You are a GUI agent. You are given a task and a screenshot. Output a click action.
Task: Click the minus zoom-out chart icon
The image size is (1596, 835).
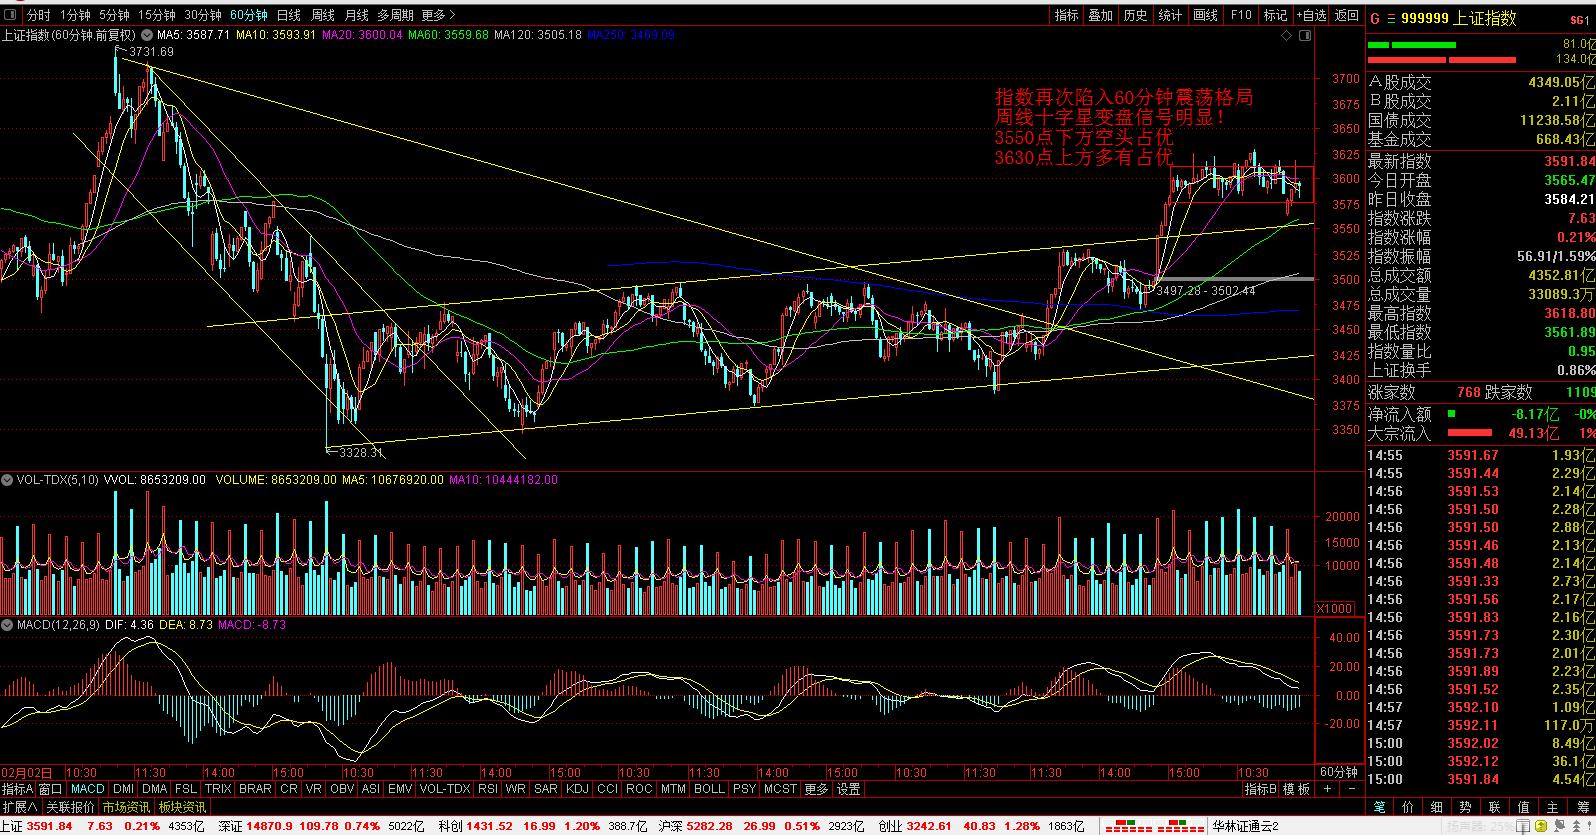click(x=1351, y=789)
